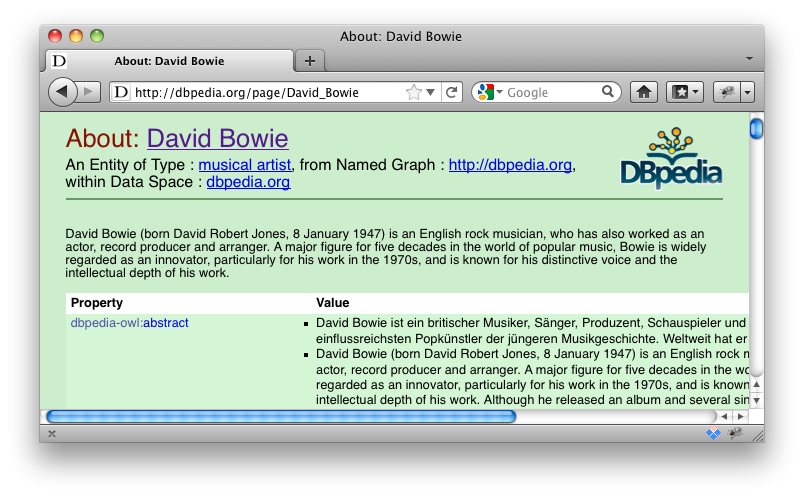Click the Forward navigation arrow

coord(89,92)
